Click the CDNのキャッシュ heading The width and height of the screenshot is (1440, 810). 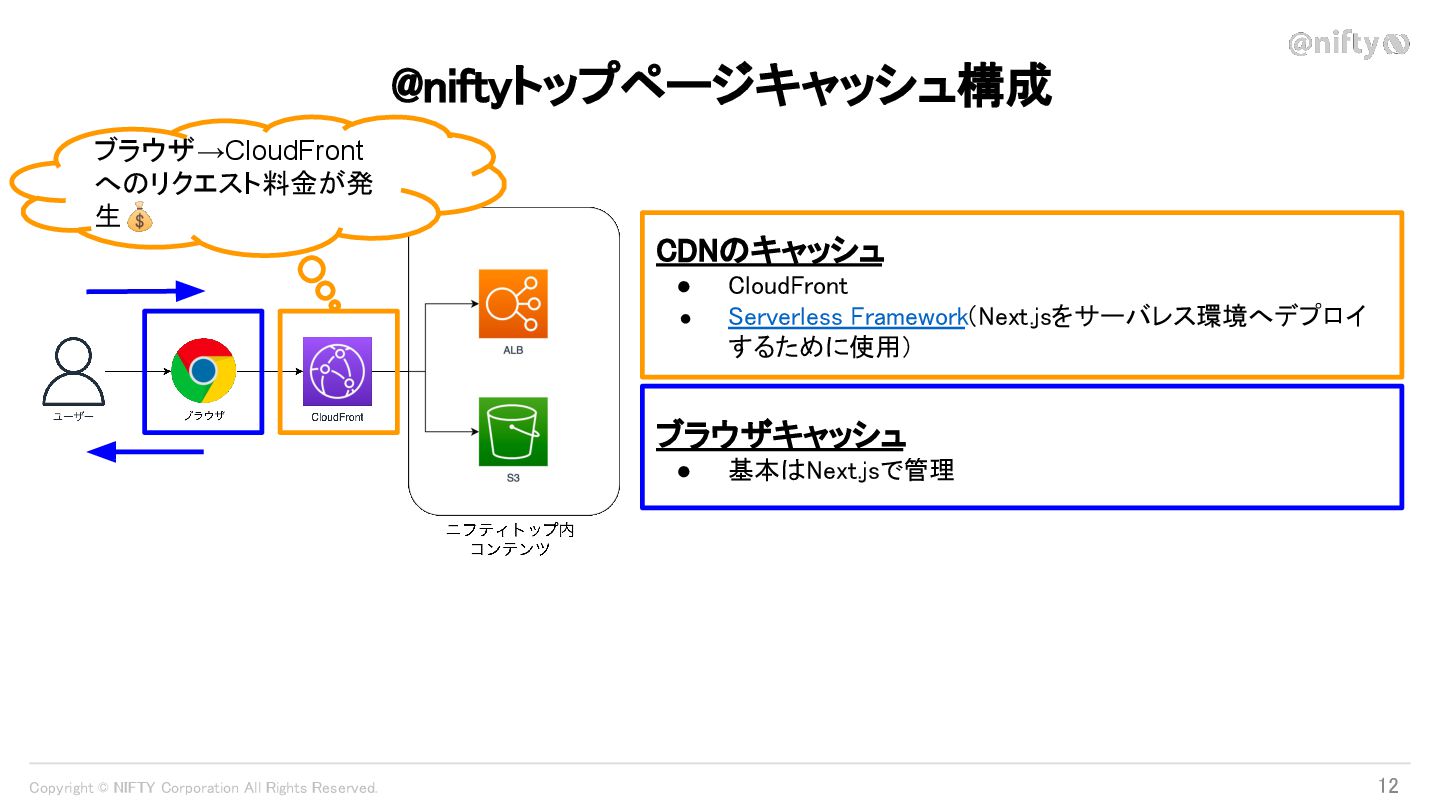point(769,251)
